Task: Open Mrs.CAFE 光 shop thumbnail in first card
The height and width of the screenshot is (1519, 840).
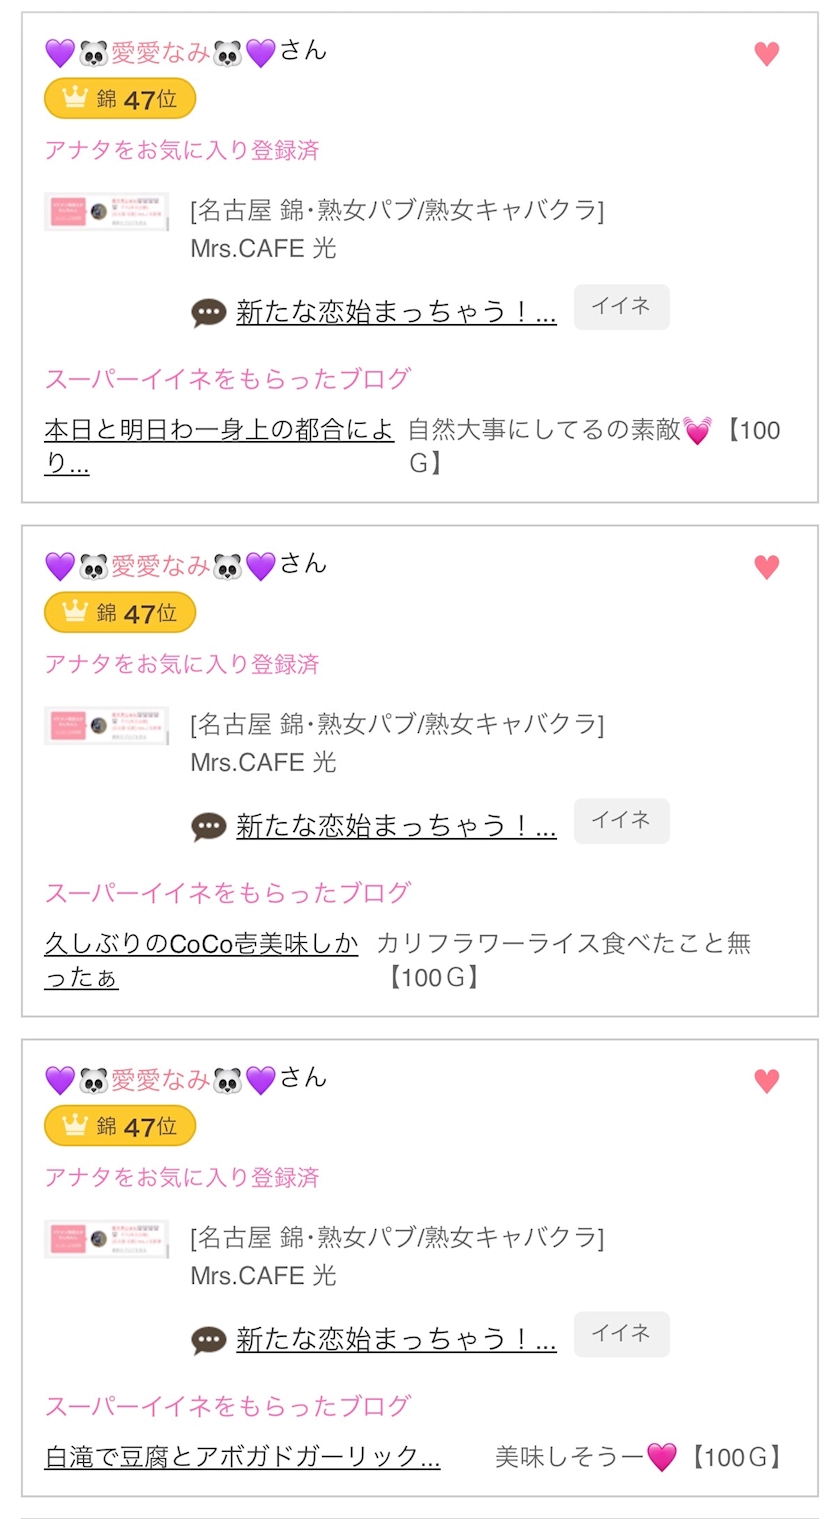Action: 106,213
